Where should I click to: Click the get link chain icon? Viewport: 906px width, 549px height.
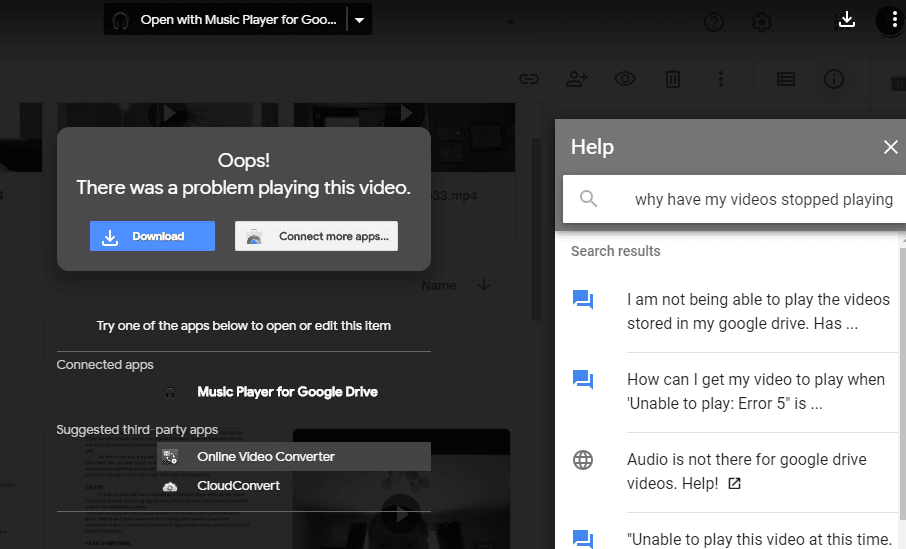[x=529, y=79]
